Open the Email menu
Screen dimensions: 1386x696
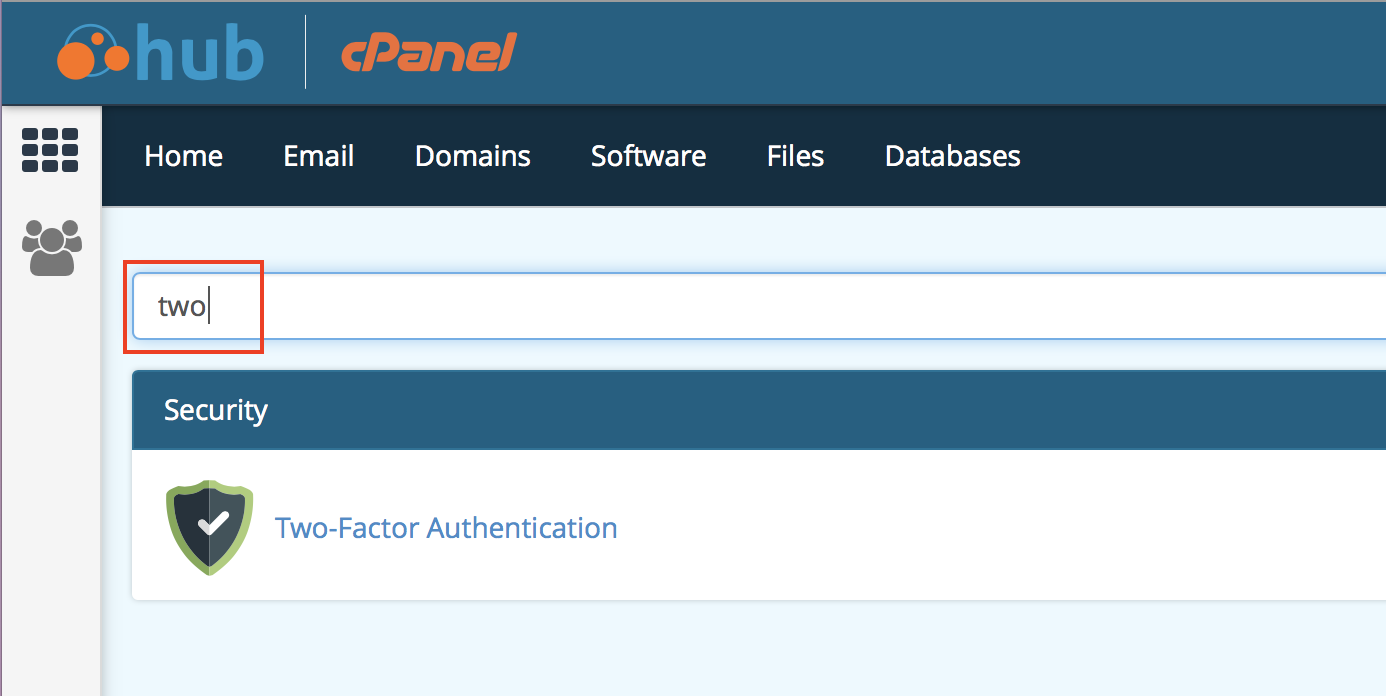318,156
